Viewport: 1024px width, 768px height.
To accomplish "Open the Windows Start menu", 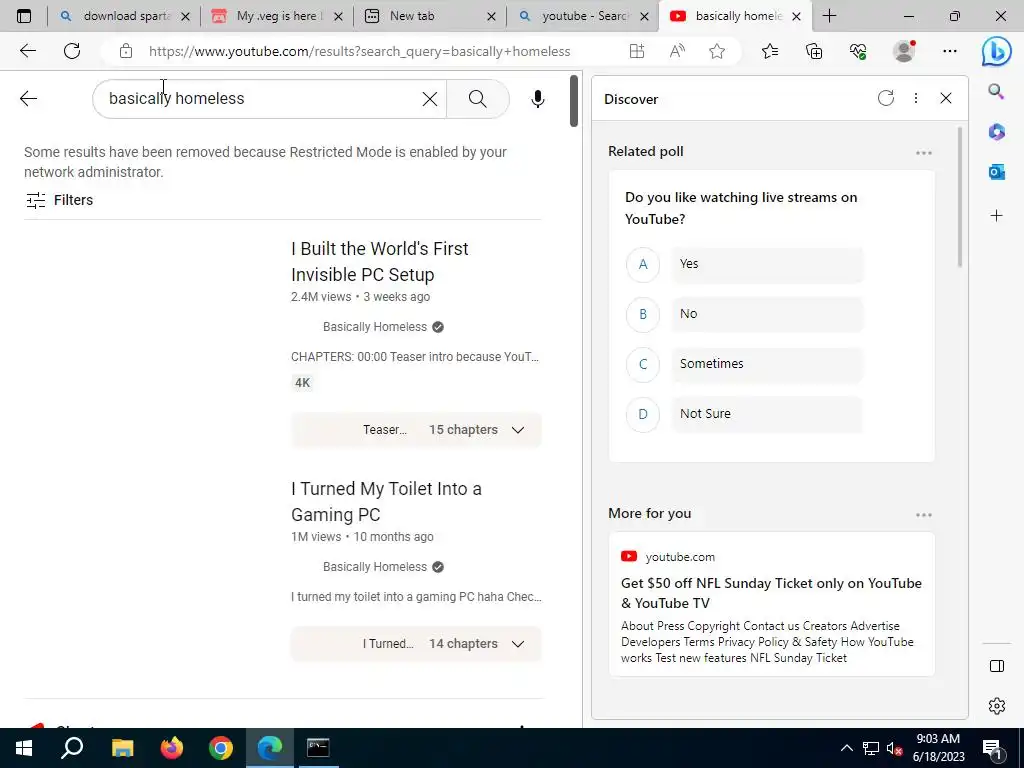I will tap(24, 748).
